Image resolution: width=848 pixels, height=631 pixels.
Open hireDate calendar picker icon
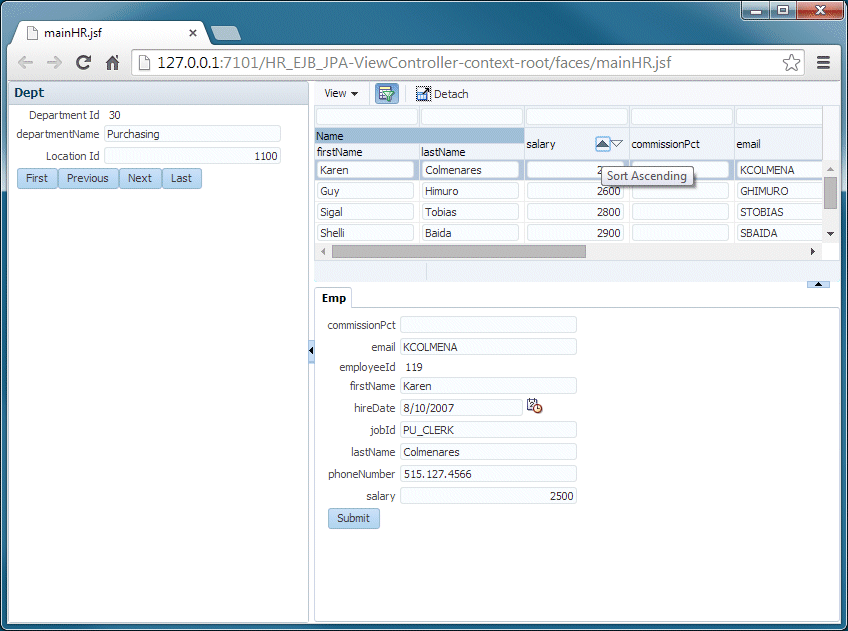534,406
